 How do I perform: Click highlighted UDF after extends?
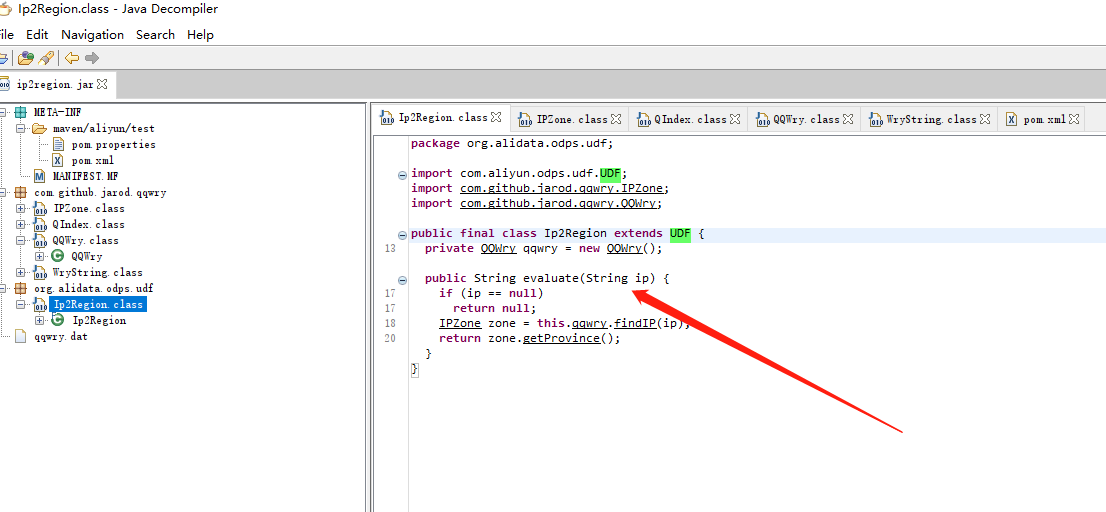(x=681, y=233)
